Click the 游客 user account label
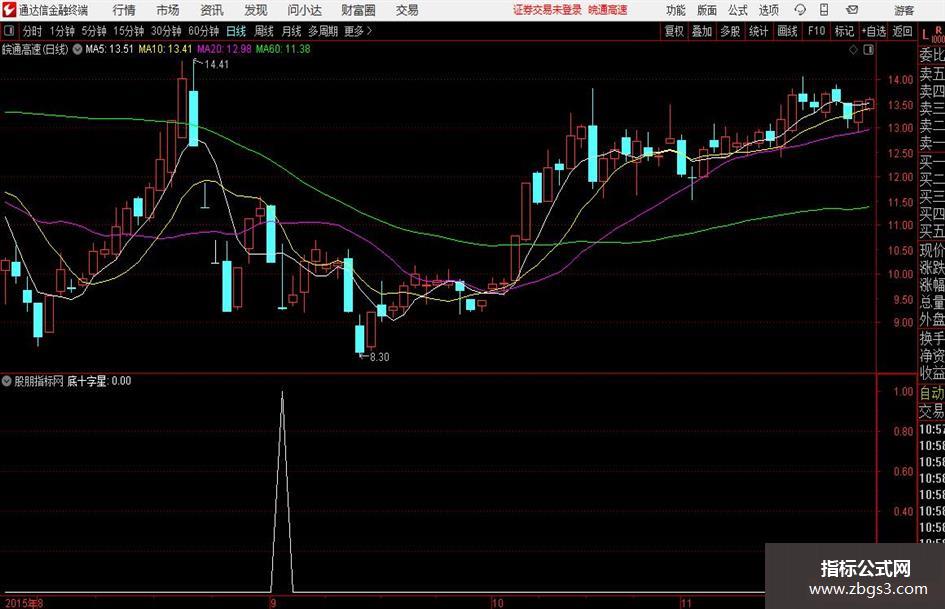 [x=903, y=10]
